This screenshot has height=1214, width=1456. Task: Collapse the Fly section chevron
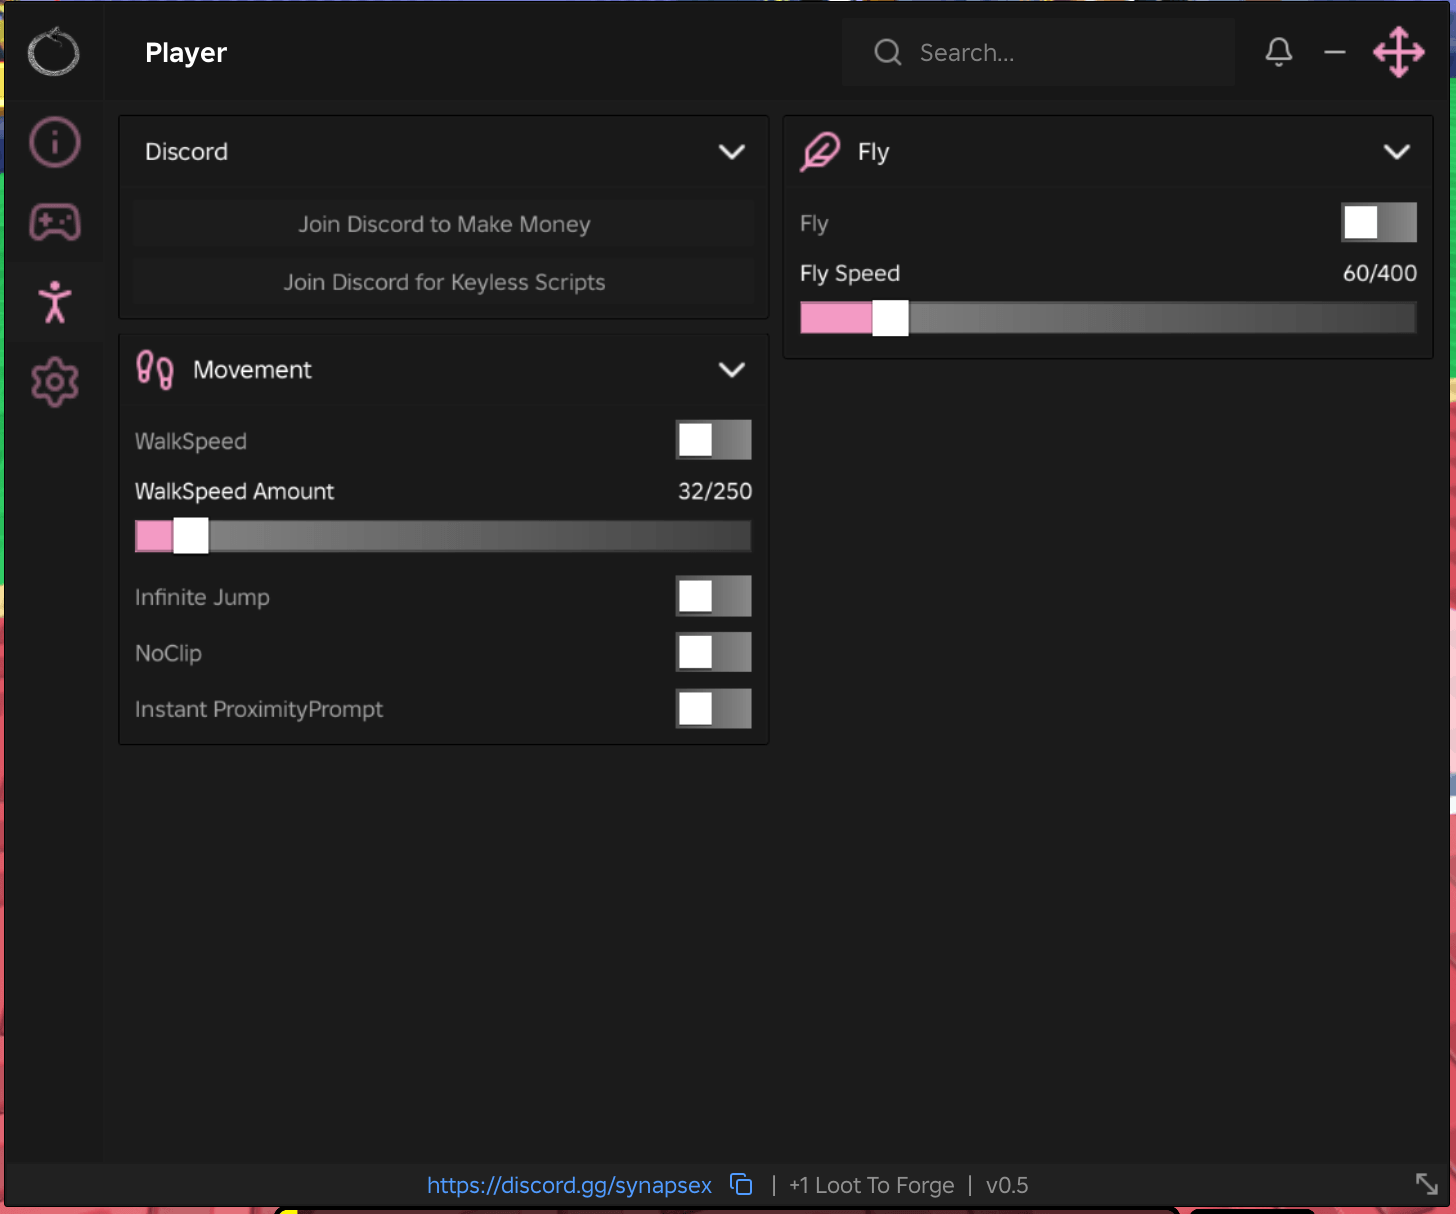tap(1397, 152)
